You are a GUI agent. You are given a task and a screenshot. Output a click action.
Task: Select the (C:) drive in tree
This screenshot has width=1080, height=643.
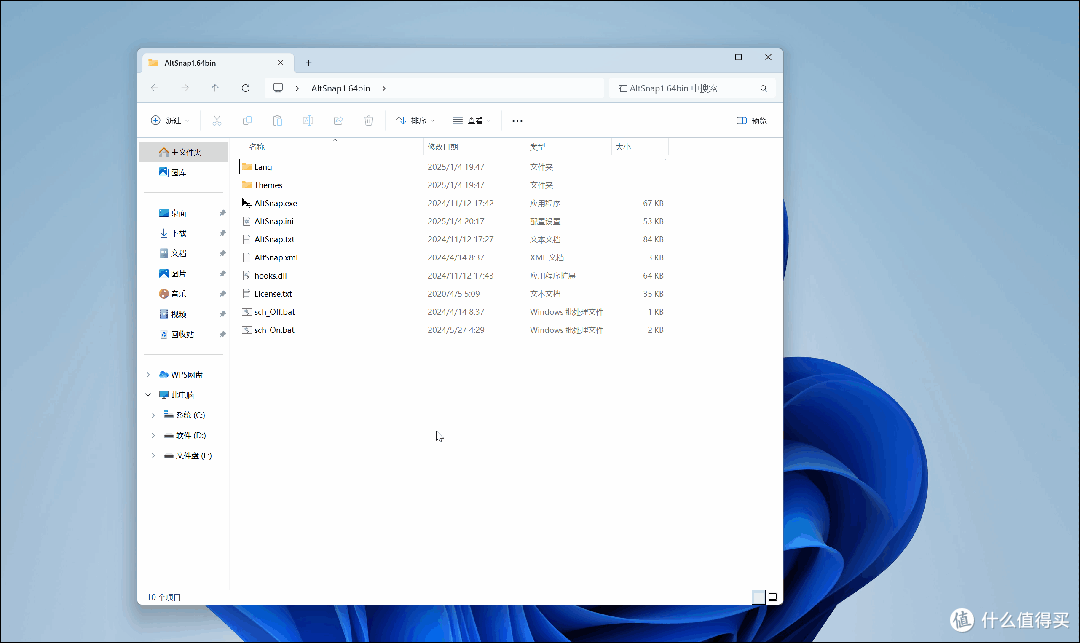[183, 415]
